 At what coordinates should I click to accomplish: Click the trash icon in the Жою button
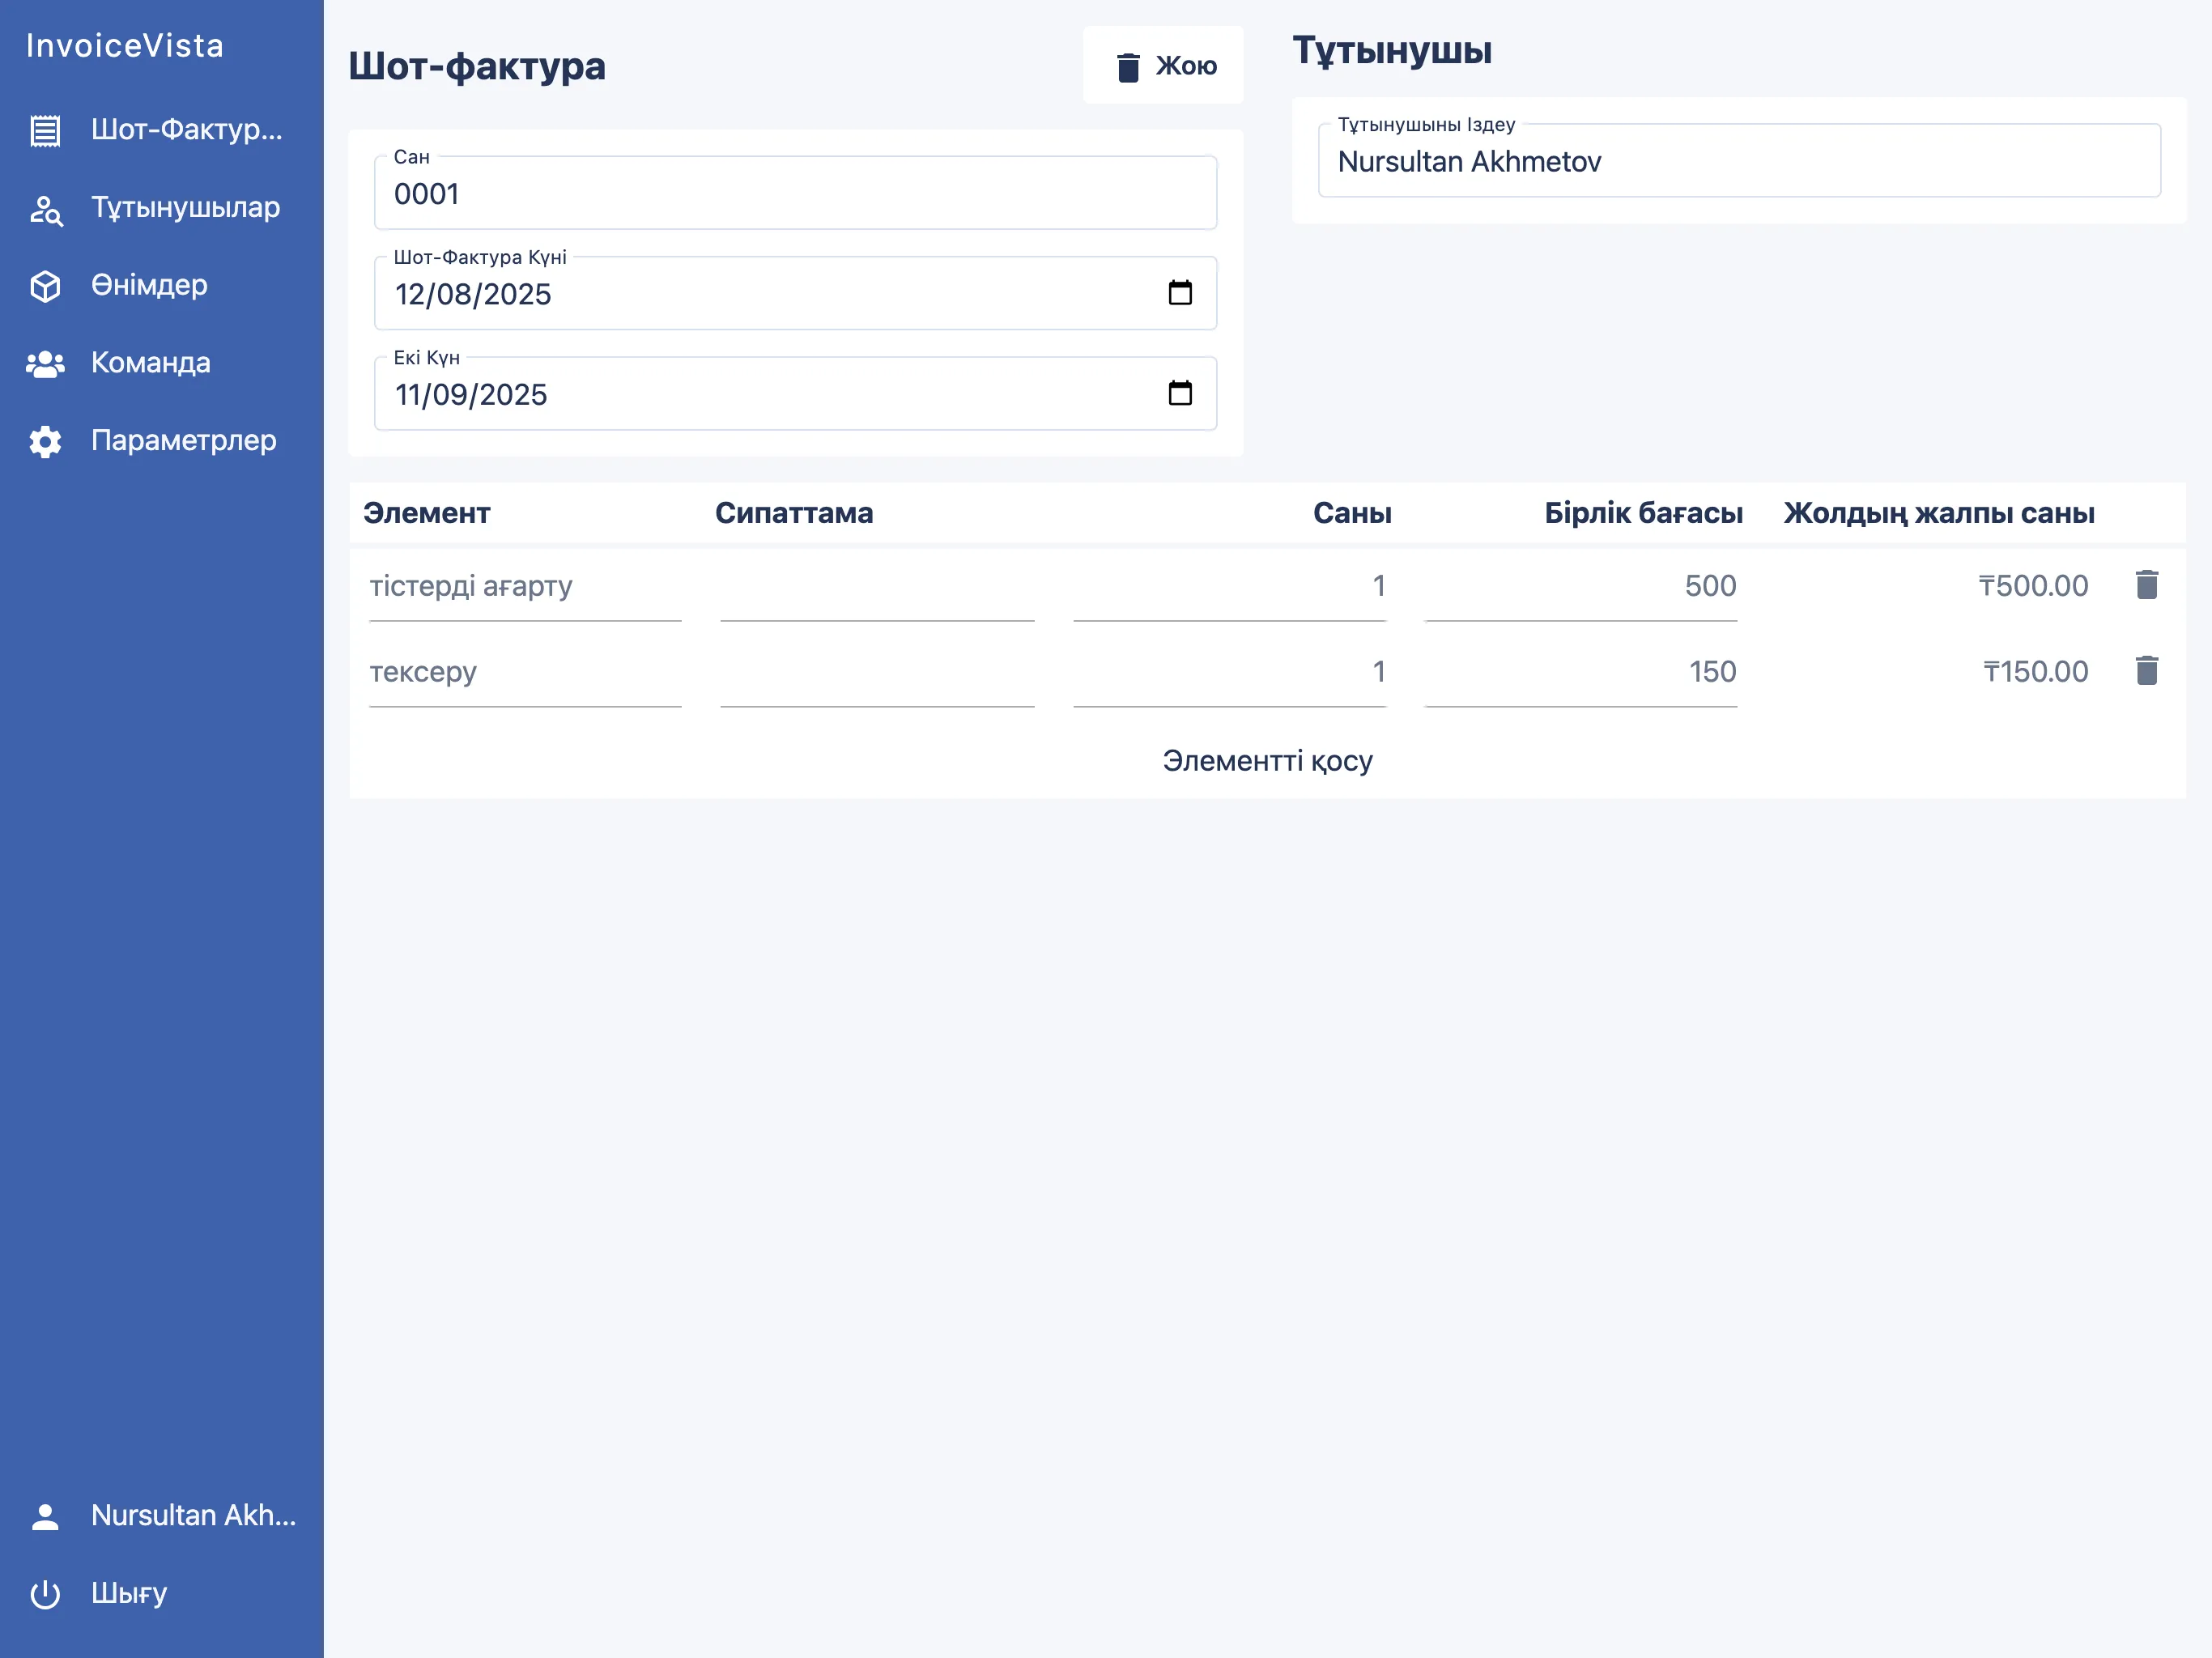1128,67
